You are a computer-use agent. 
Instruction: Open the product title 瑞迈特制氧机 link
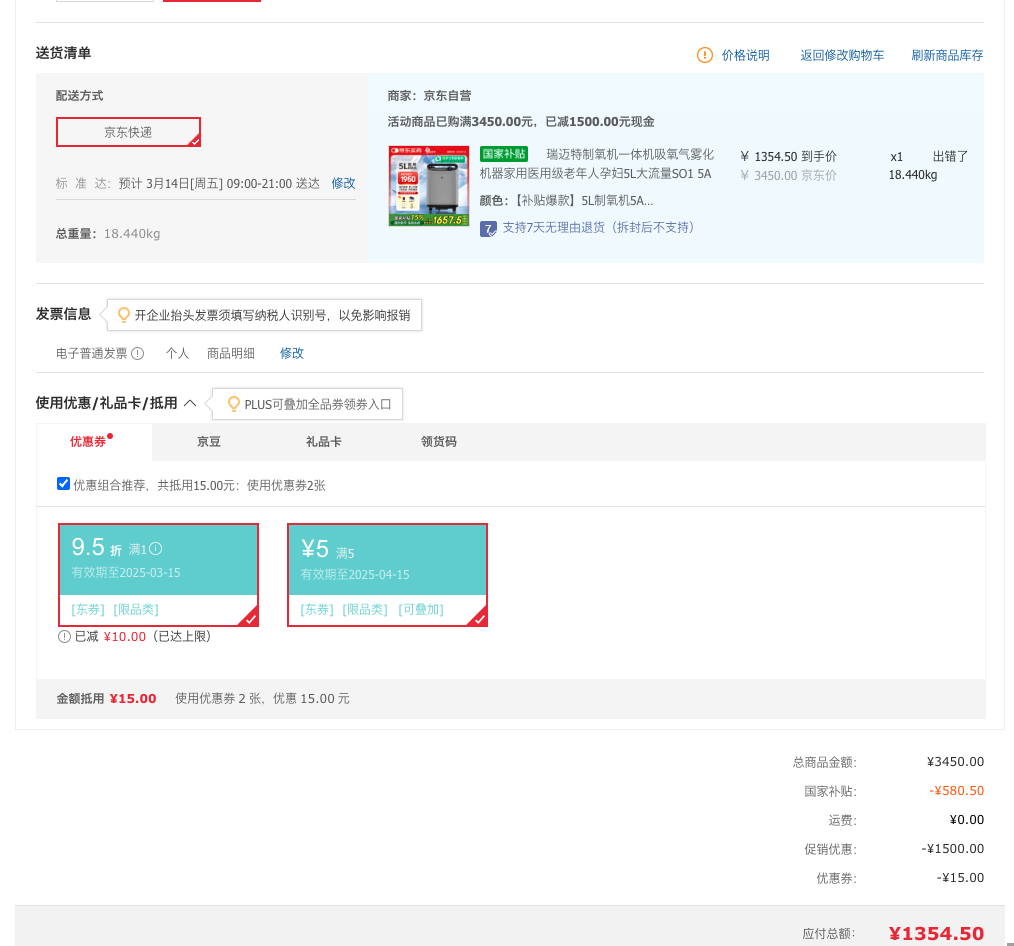tap(596, 164)
